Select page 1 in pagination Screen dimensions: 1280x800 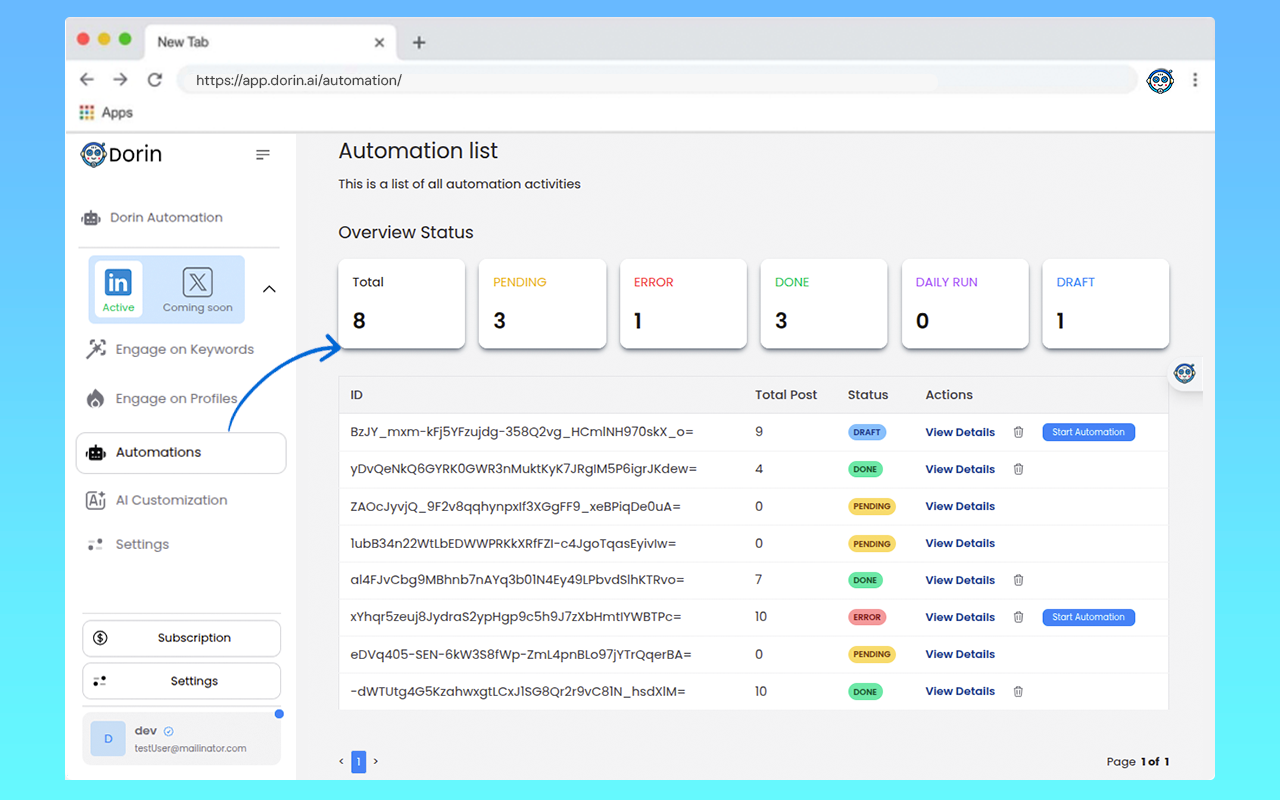click(358, 761)
